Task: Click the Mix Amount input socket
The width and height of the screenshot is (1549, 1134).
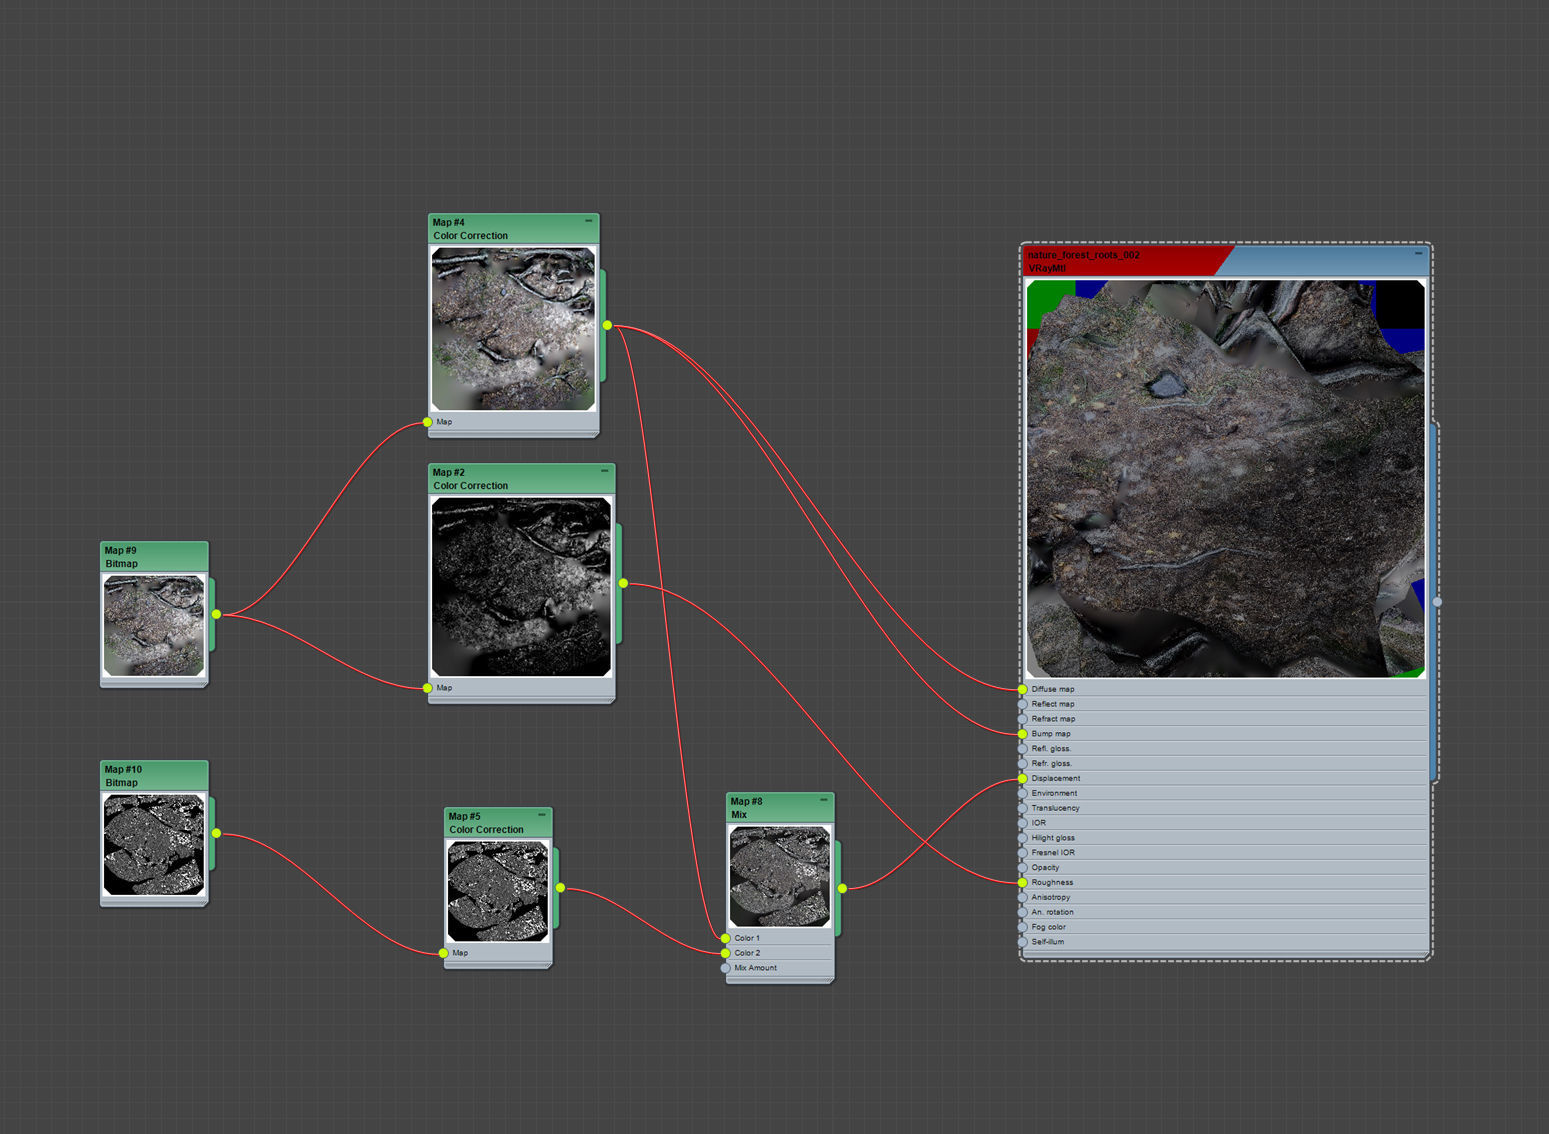Action: click(x=726, y=968)
